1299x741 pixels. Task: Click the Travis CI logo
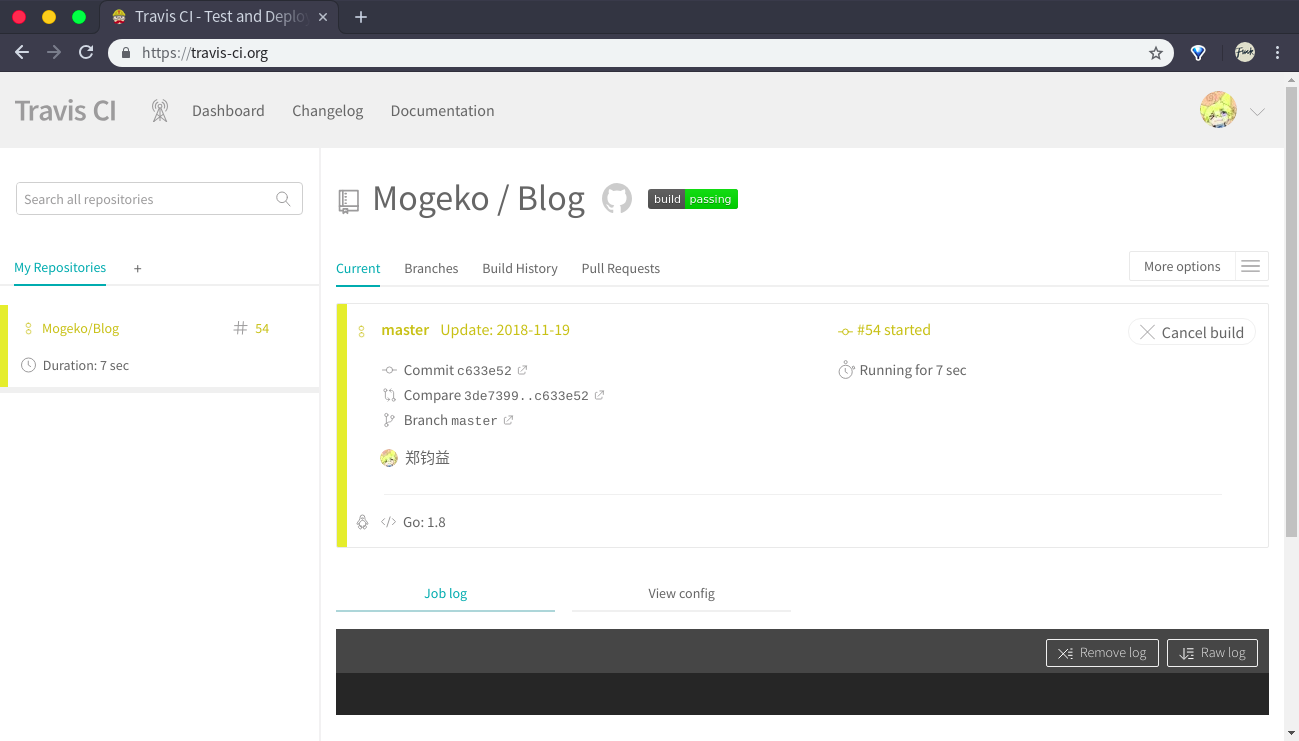(x=66, y=110)
